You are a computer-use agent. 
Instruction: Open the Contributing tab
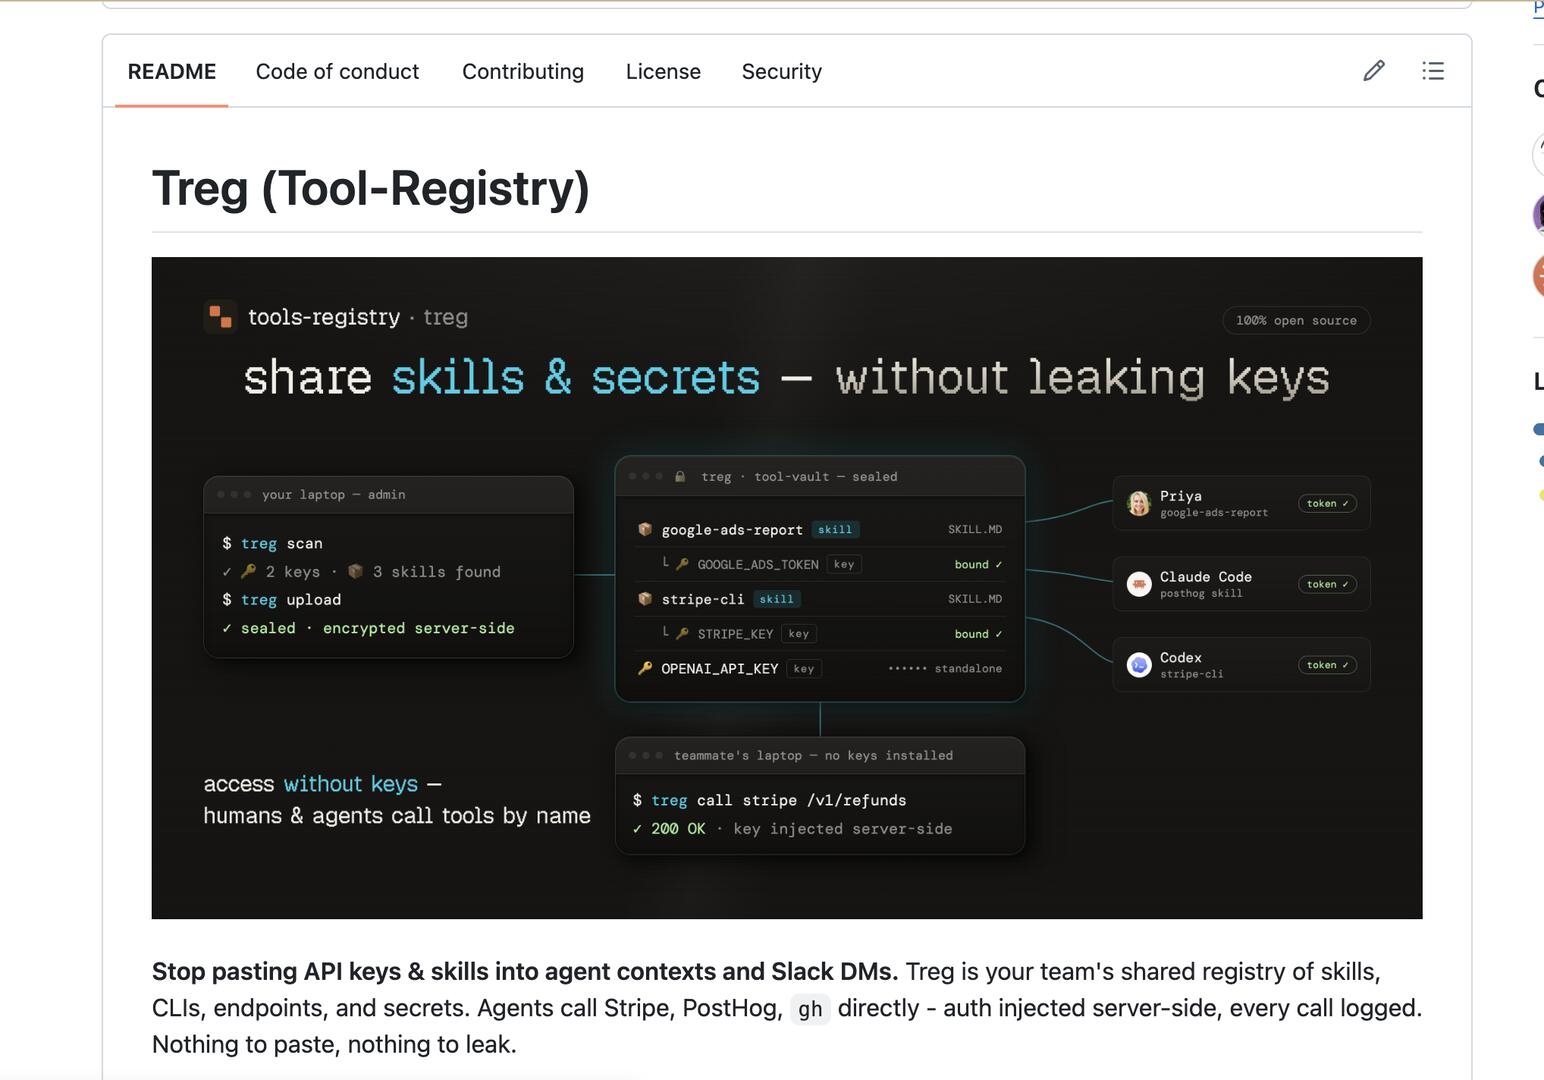(523, 71)
